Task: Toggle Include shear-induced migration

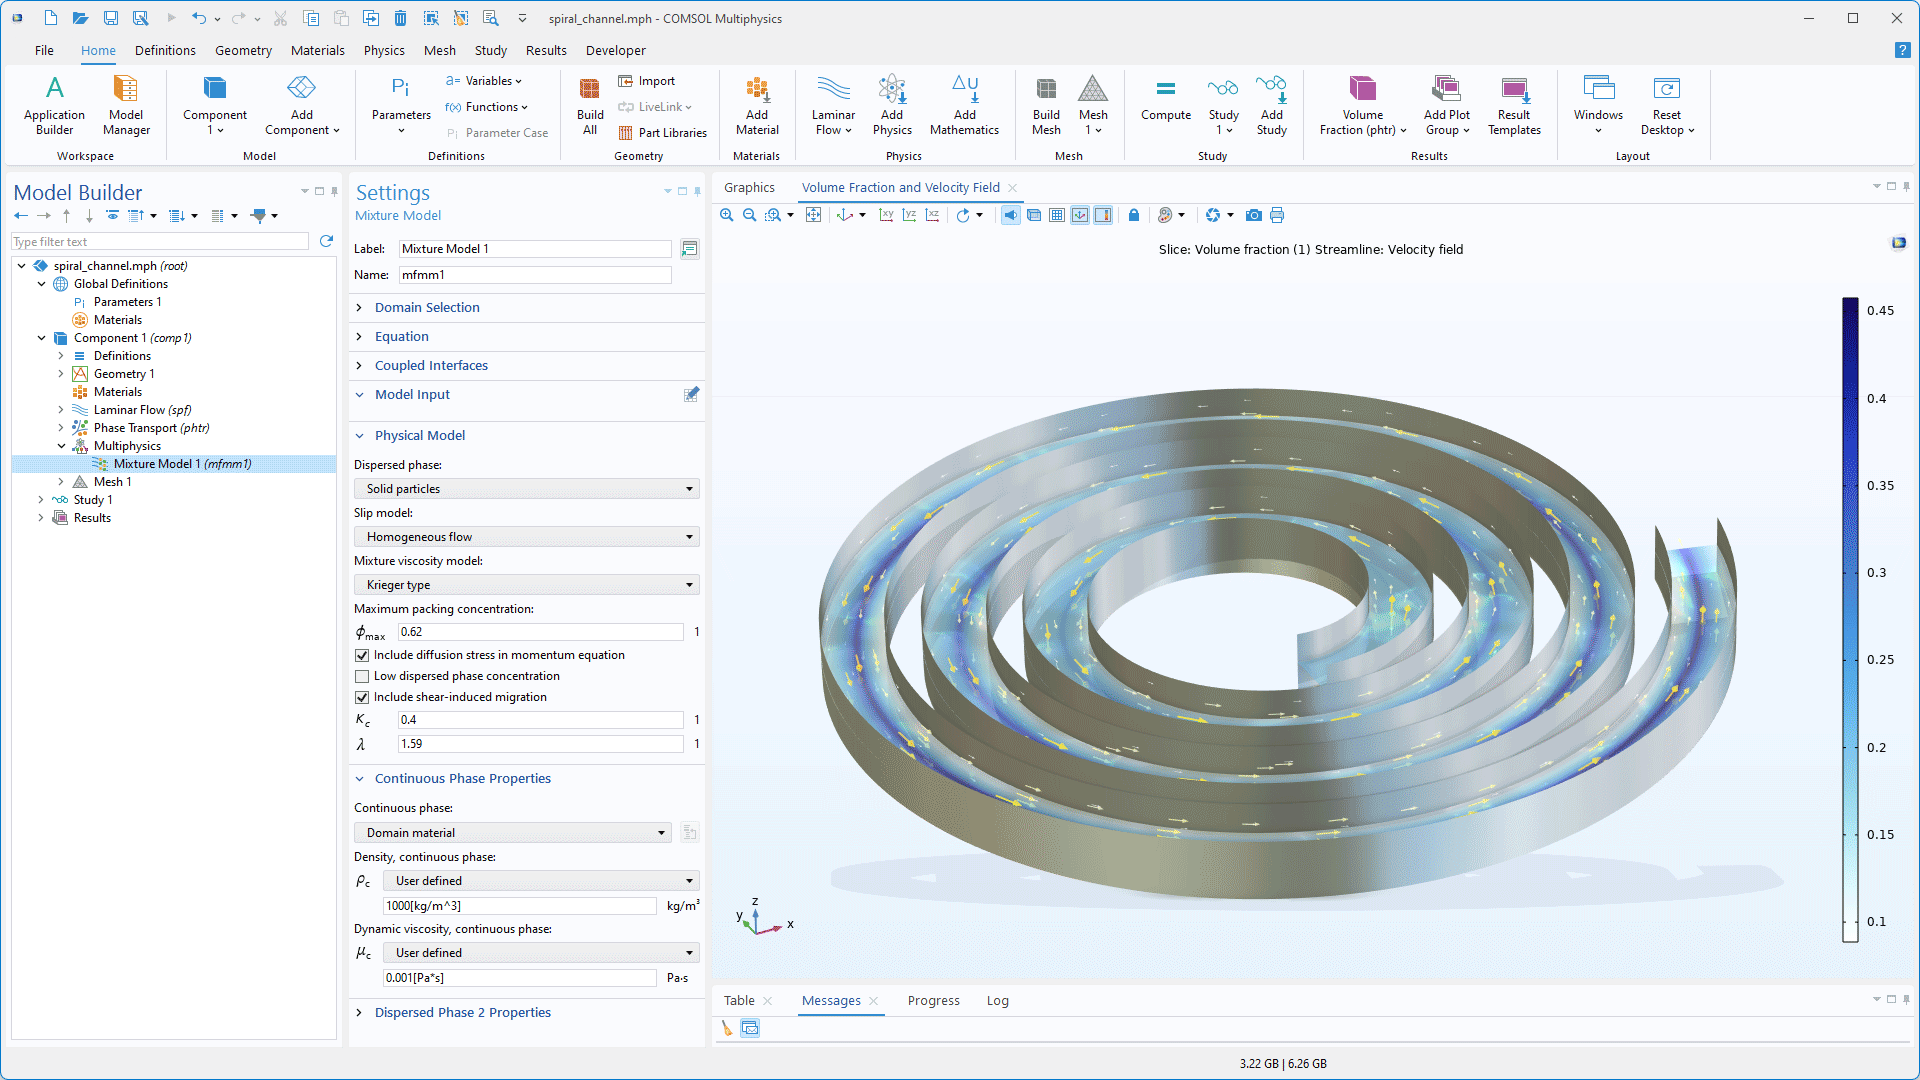Action: [x=362, y=697]
